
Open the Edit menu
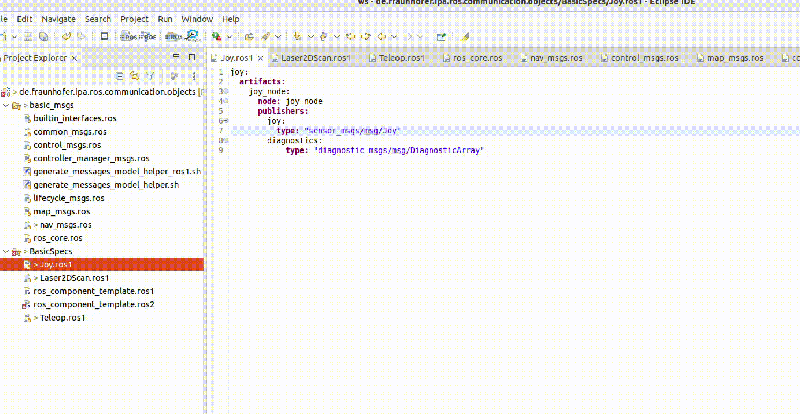click(24, 19)
